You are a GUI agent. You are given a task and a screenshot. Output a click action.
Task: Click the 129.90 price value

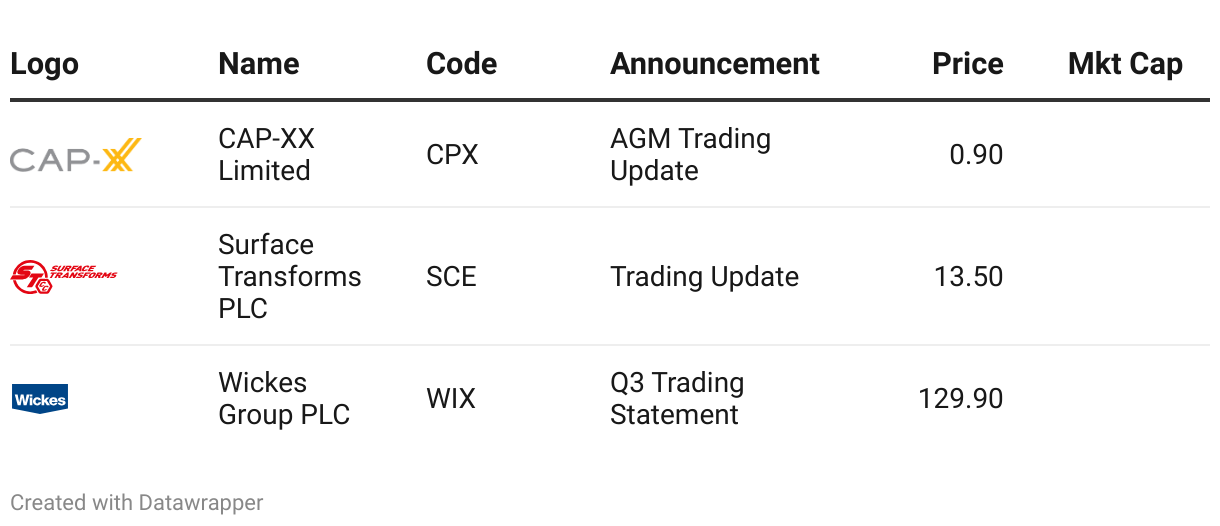tap(960, 399)
